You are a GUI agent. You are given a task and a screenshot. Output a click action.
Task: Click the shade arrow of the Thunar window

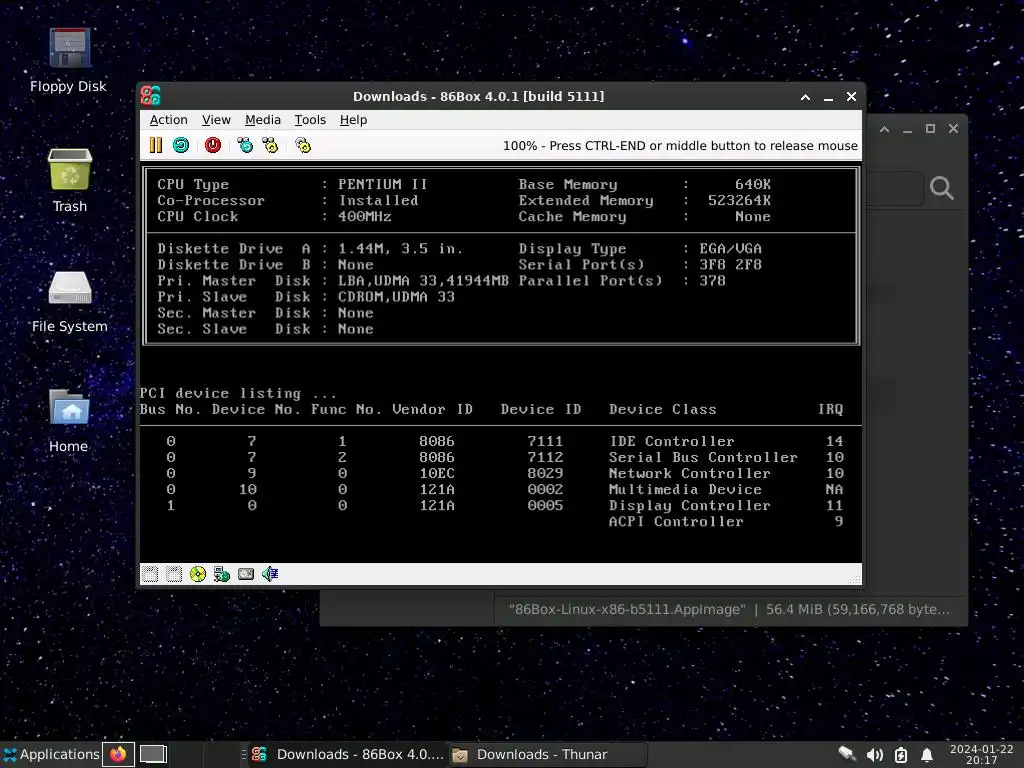[x=884, y=129]
